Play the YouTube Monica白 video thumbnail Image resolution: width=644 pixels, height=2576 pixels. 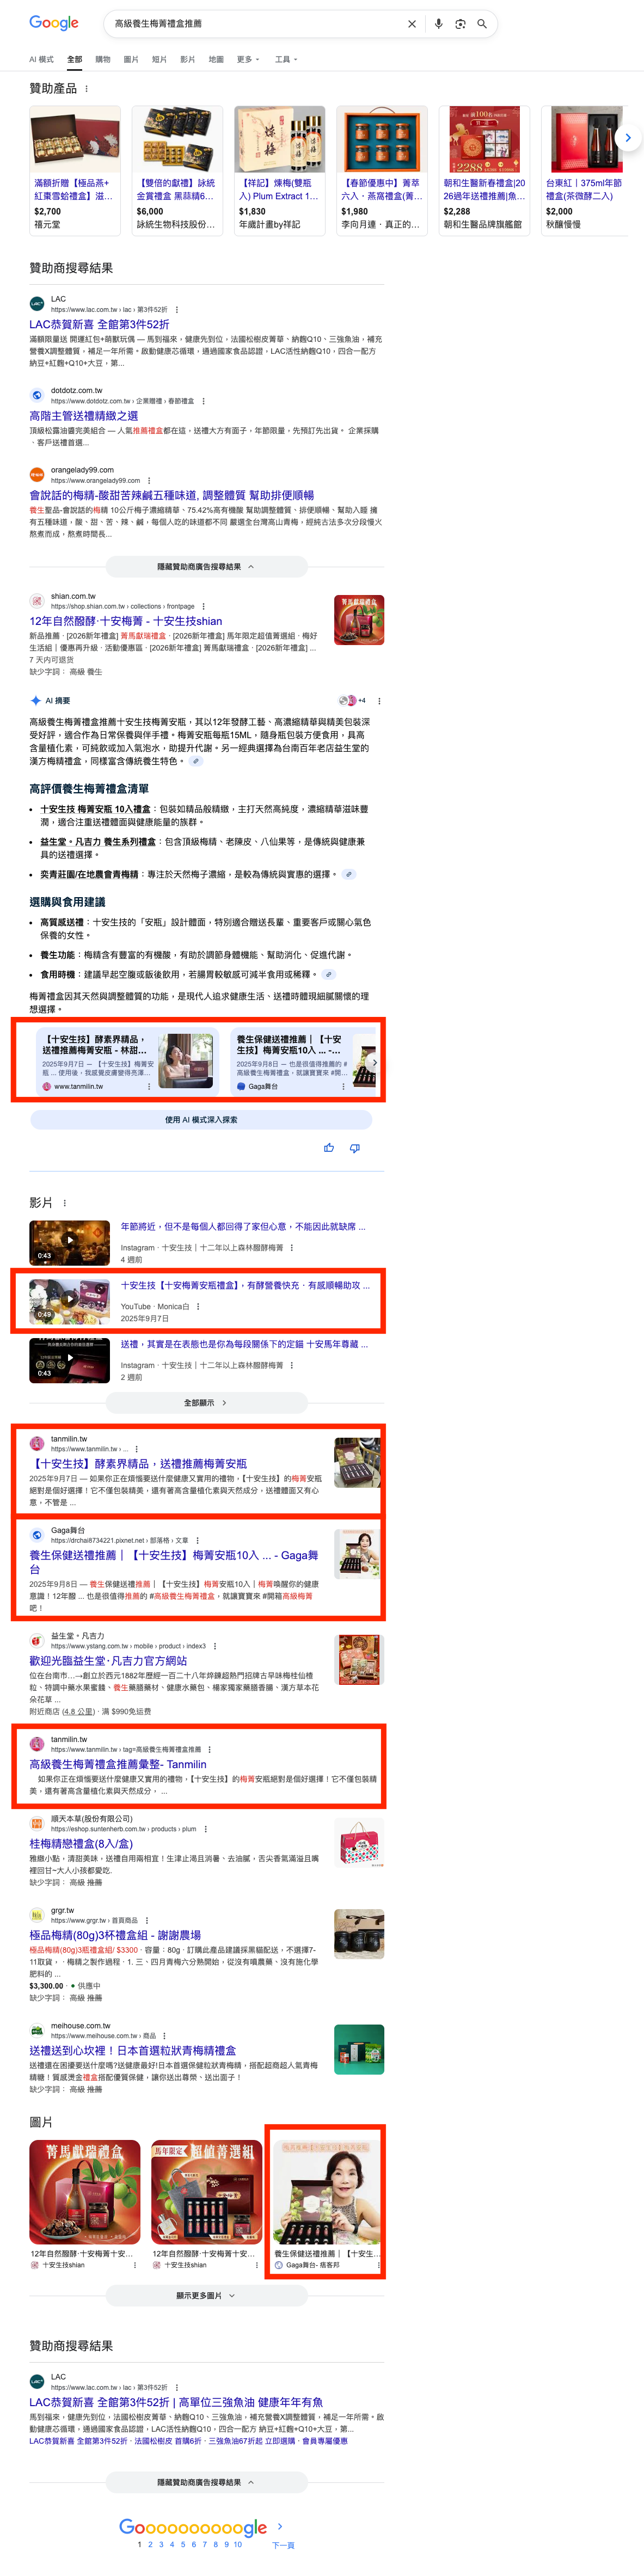69,1300
